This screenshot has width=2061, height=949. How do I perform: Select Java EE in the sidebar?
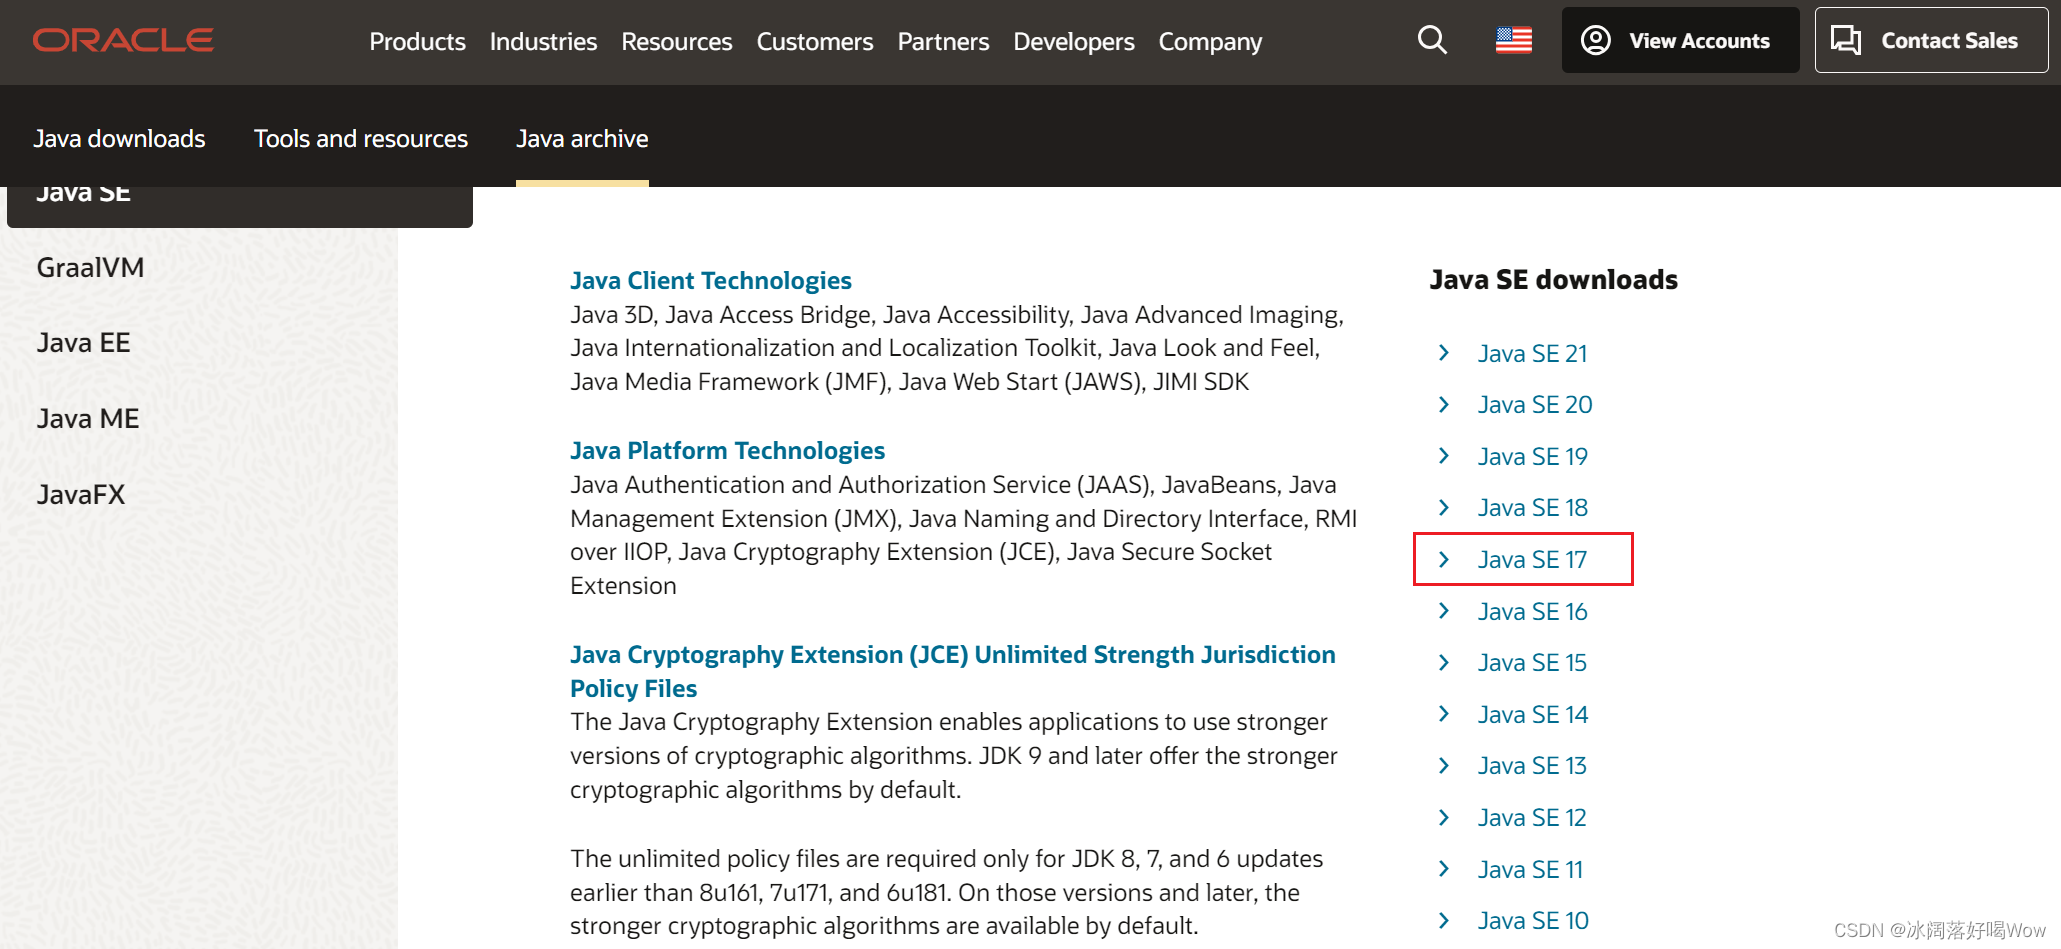point(83,343)
